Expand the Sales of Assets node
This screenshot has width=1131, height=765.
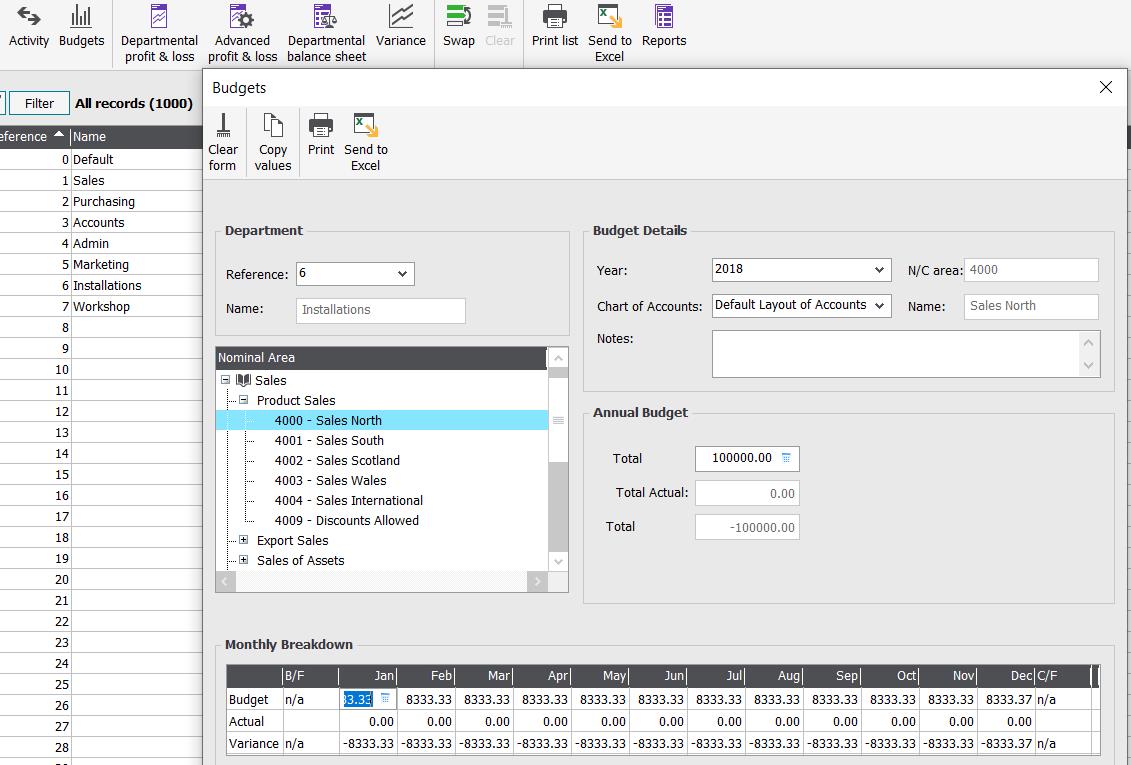pyautogui.click(x=244, y=560)
